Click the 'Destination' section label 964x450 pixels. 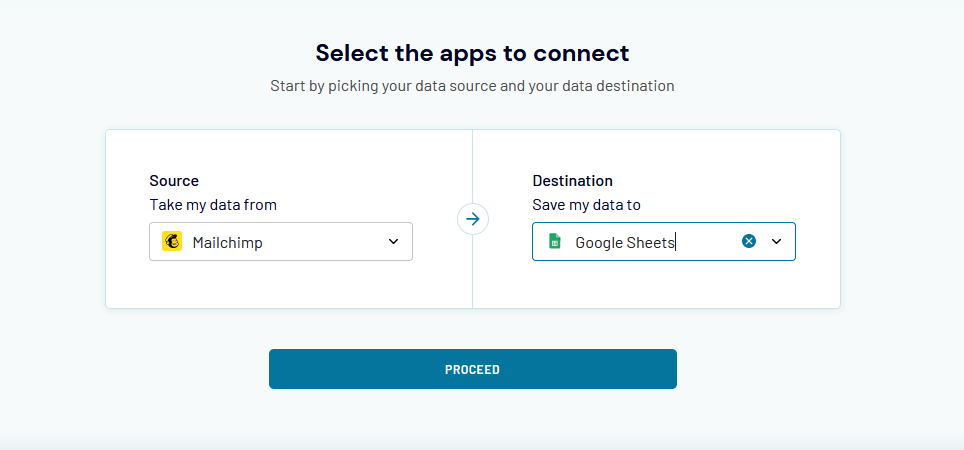coord(572,181)
